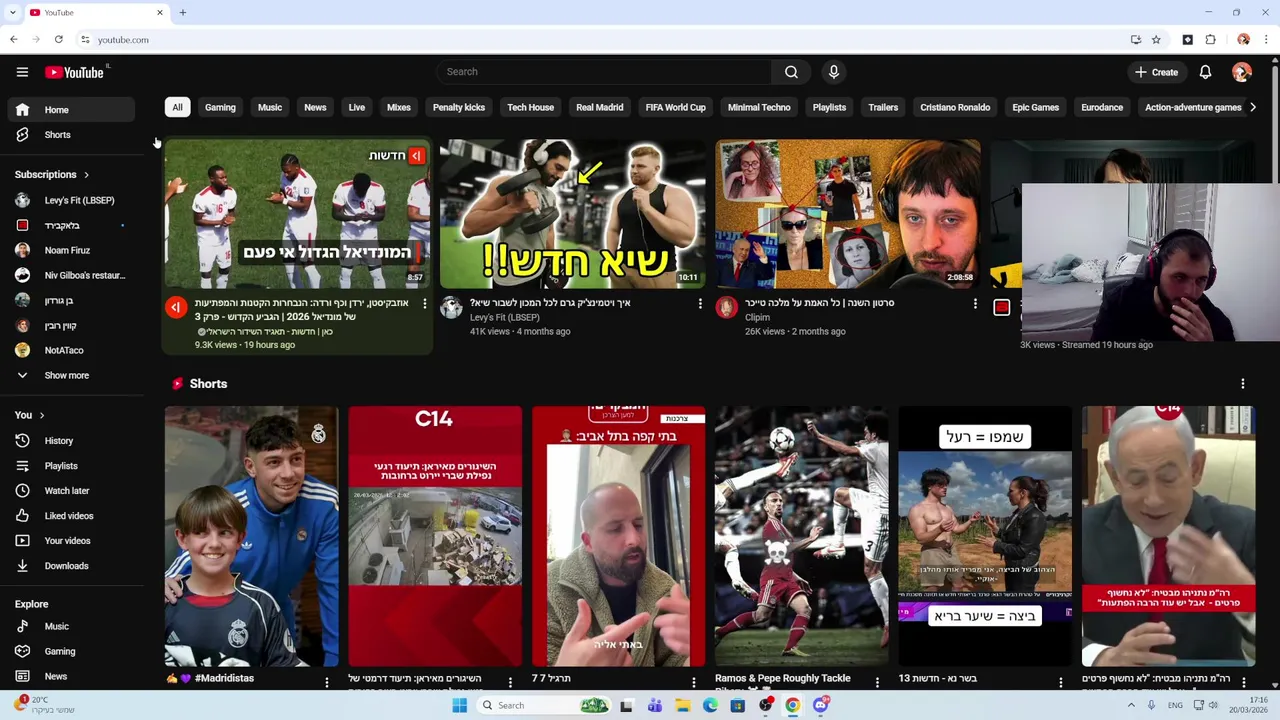Open options menu for Clipim video
This screenshot has width=1280, height=720.
tap(975, 303)
